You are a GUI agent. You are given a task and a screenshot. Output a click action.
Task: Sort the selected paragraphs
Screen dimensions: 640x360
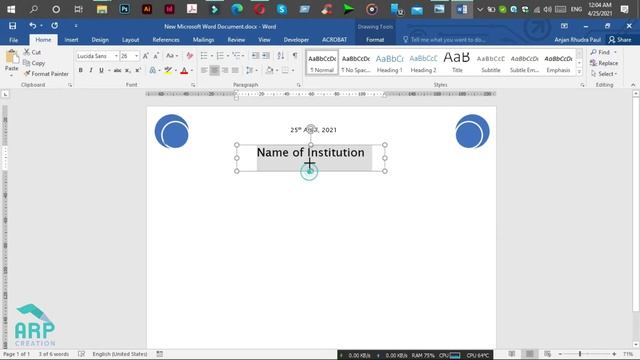[x=281, y=56]
